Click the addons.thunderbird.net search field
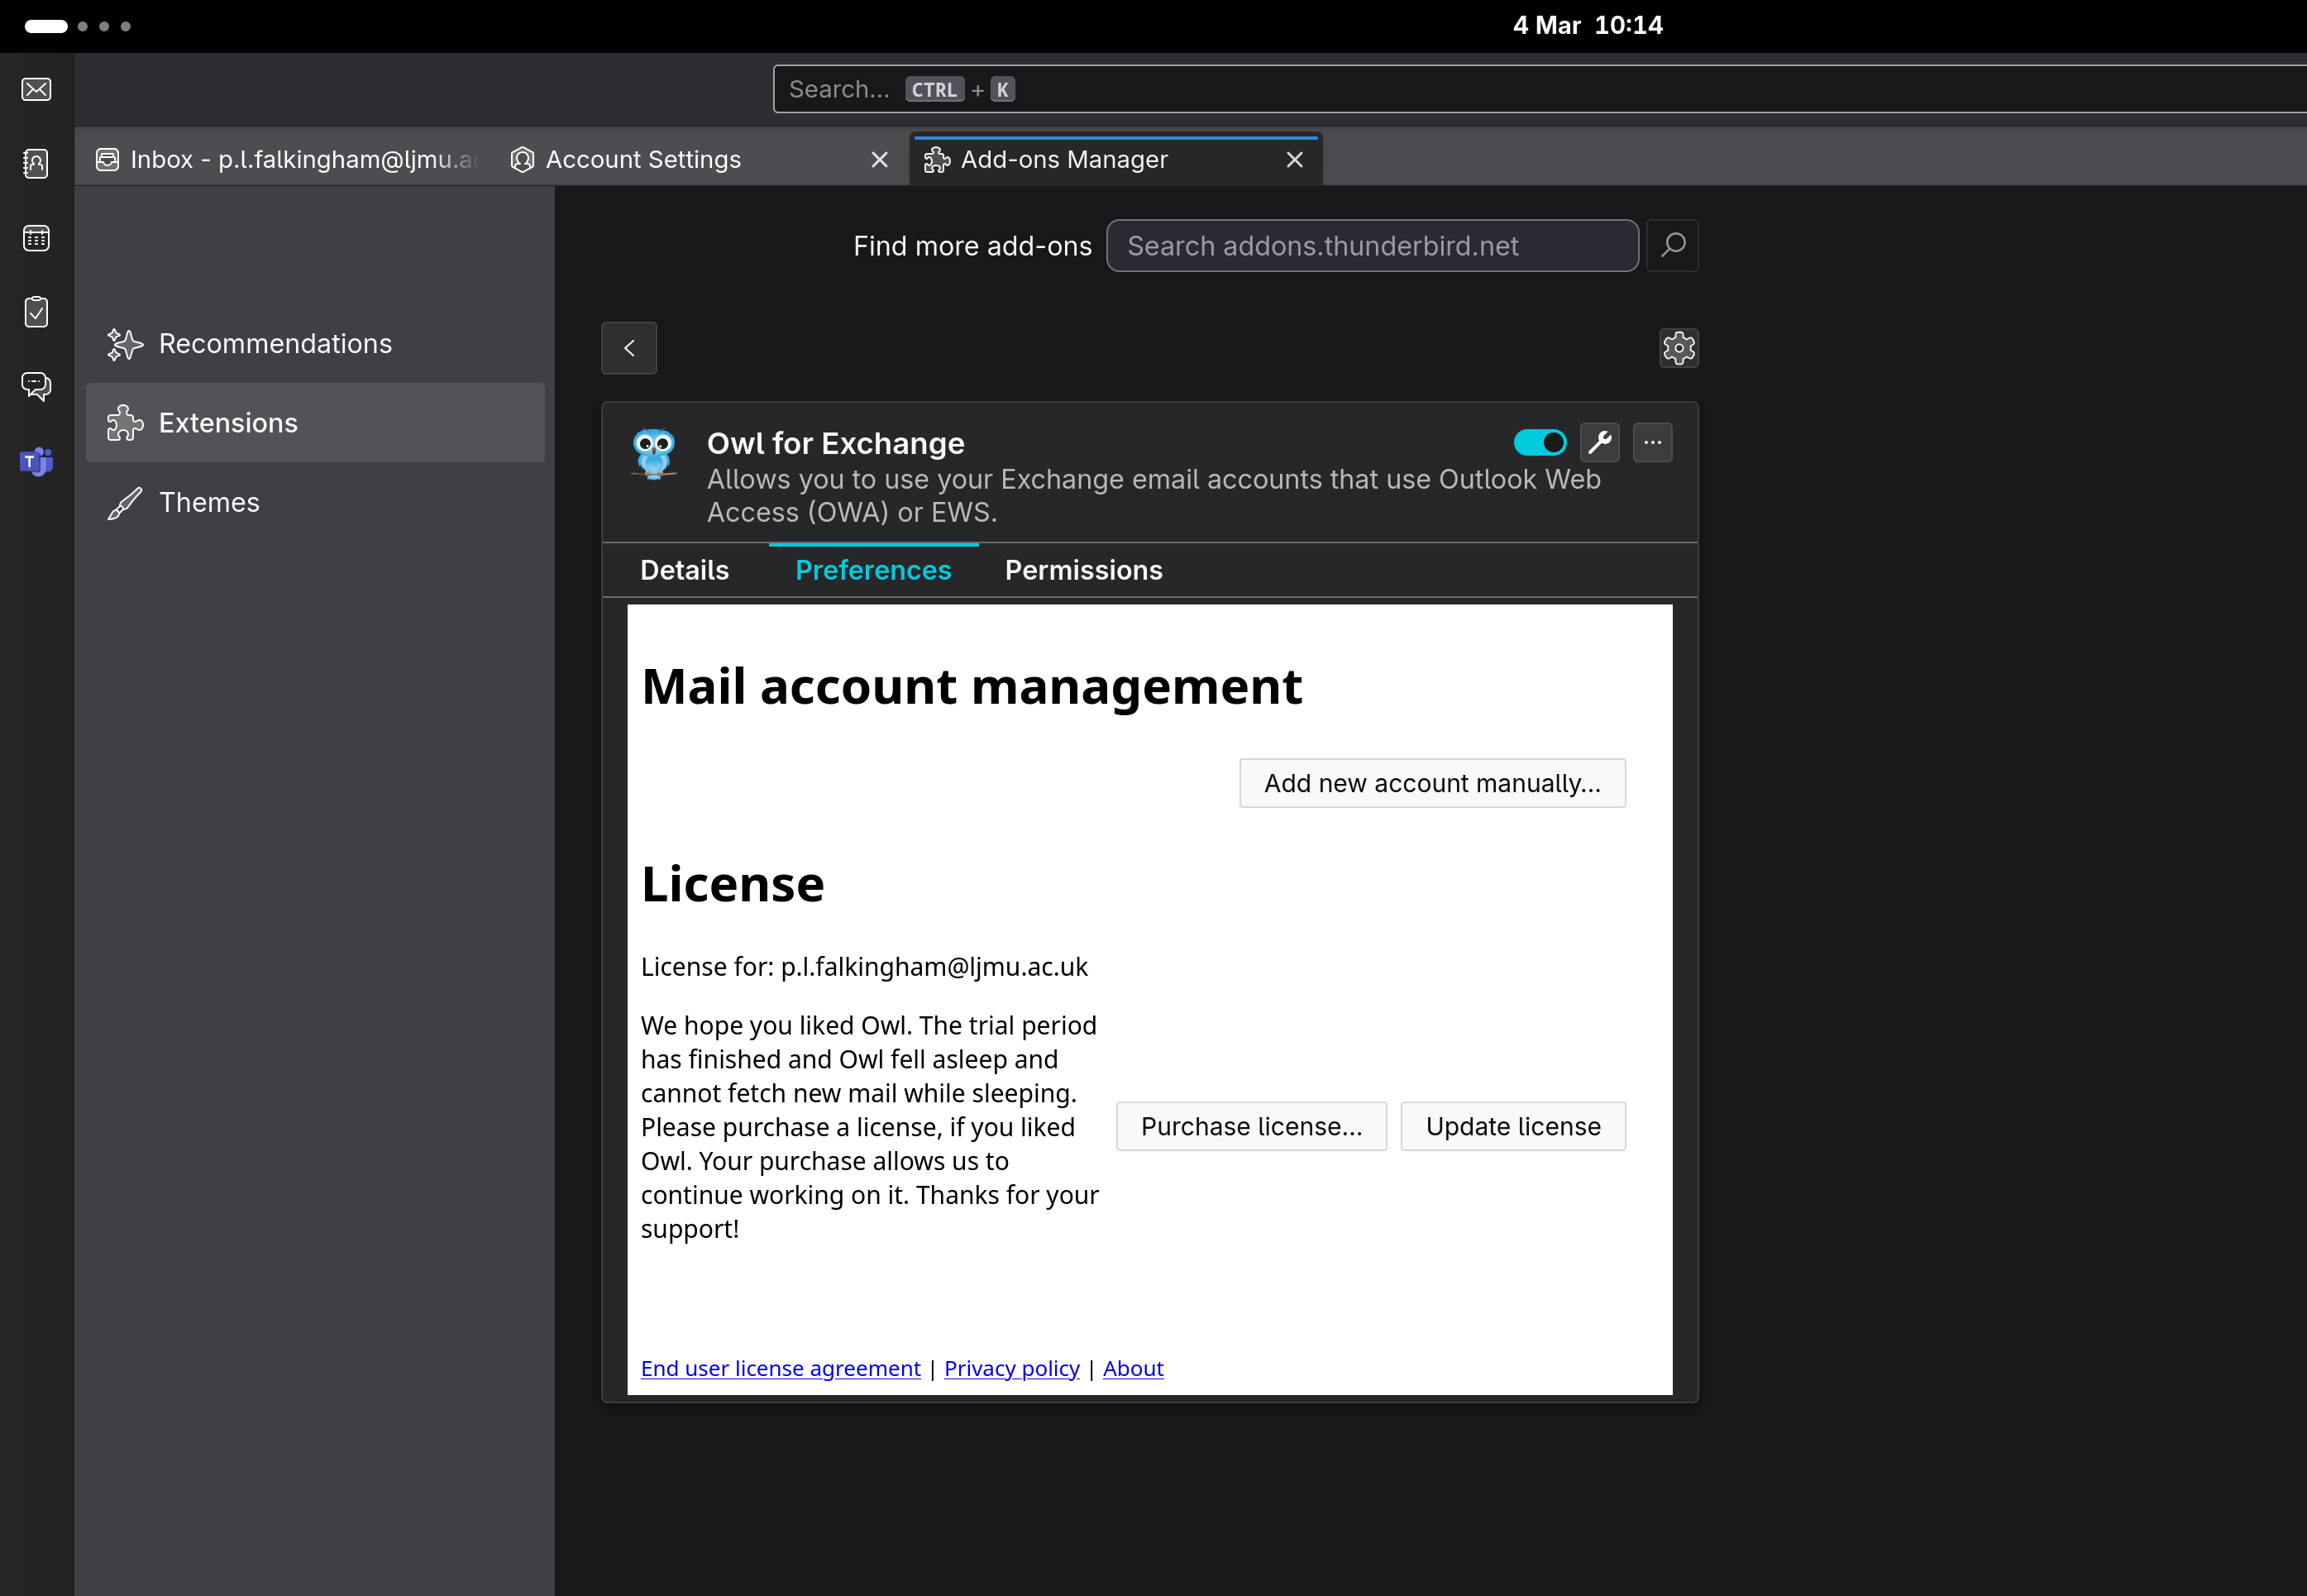The width and height of the screenshot is (2307, 1596). pos(1371,246)
